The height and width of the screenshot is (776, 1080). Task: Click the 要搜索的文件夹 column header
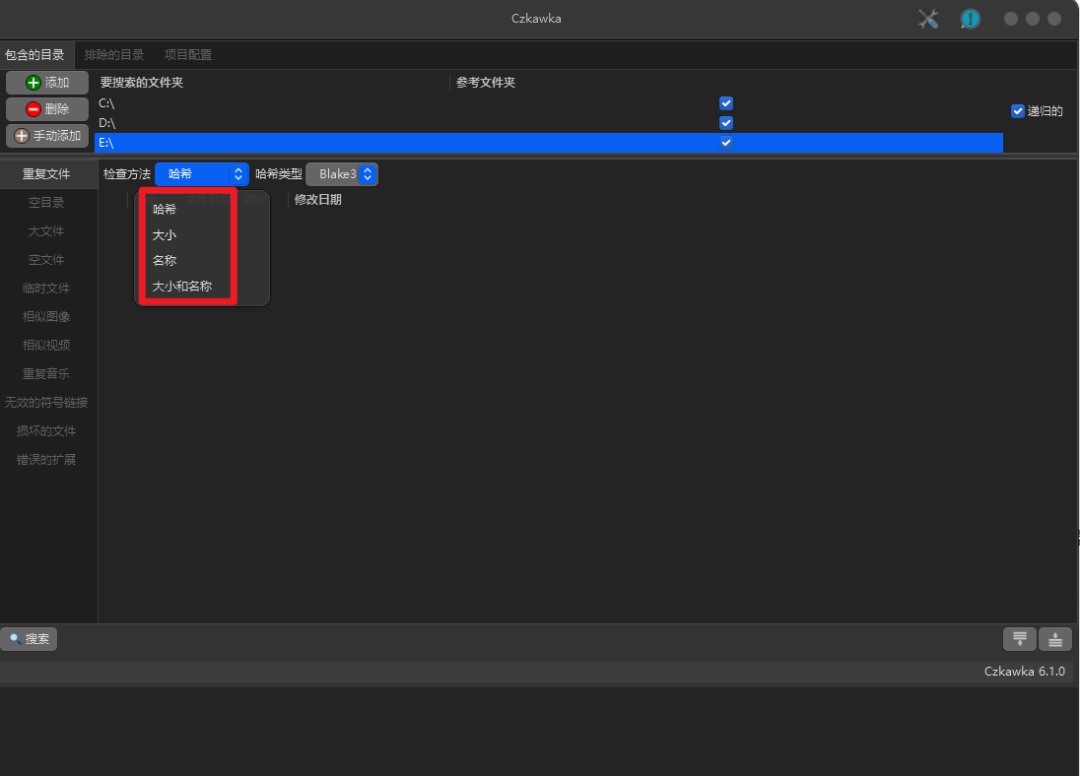tap(142, 83)
